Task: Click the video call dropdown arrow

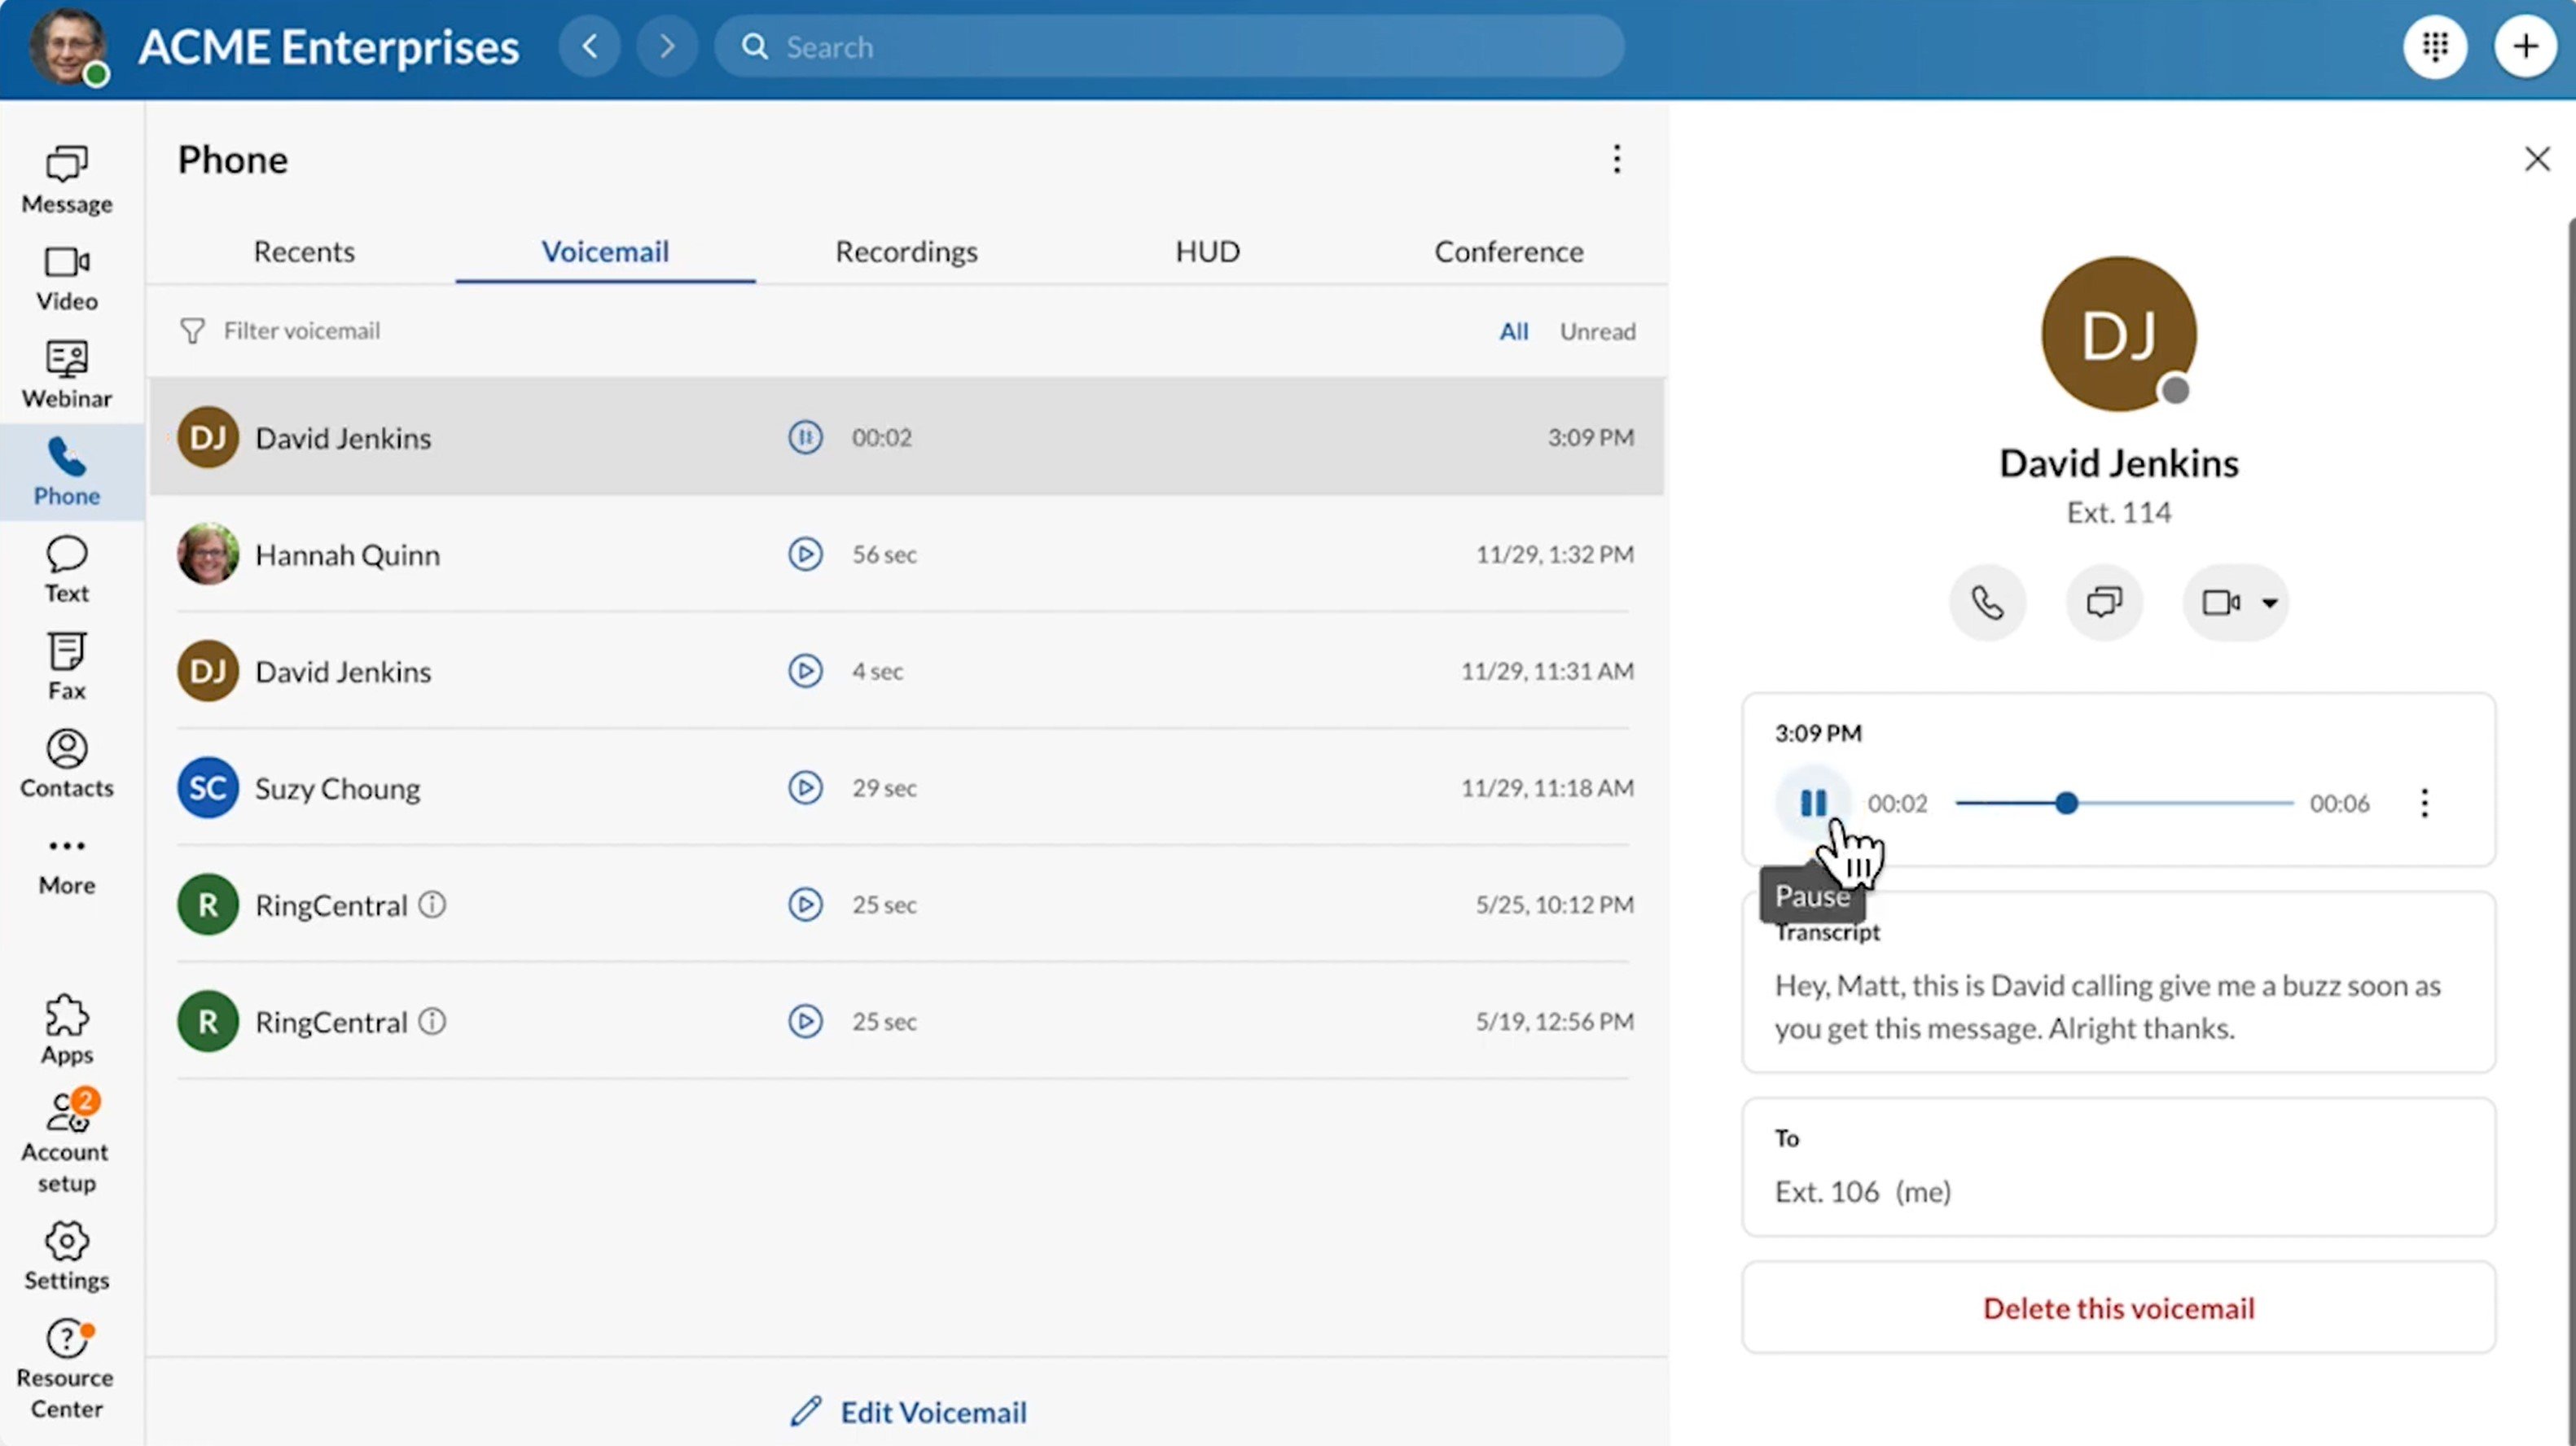Action: click(x=2270, y=602)
